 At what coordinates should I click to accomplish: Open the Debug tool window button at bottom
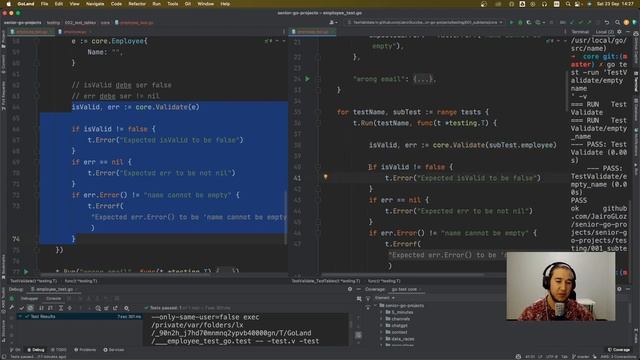(x=36, y=350)
